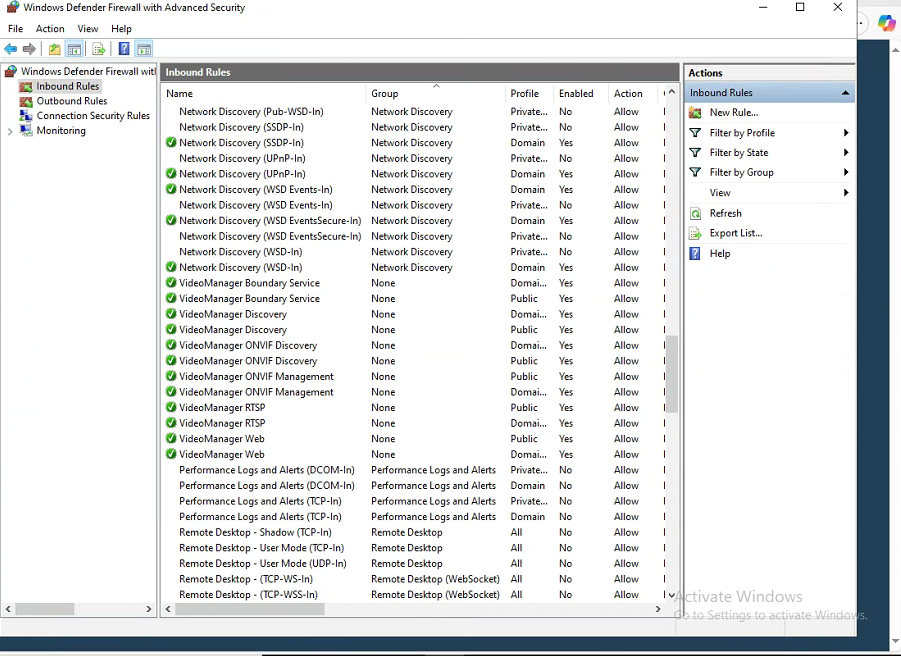Open the File menu
The width and height of the screenshot is (901, 656).
click(x=16, y=29)
